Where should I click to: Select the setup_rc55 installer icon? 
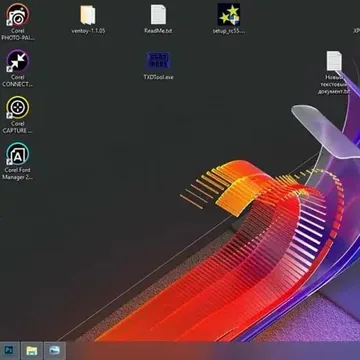(x=229, y=15)
